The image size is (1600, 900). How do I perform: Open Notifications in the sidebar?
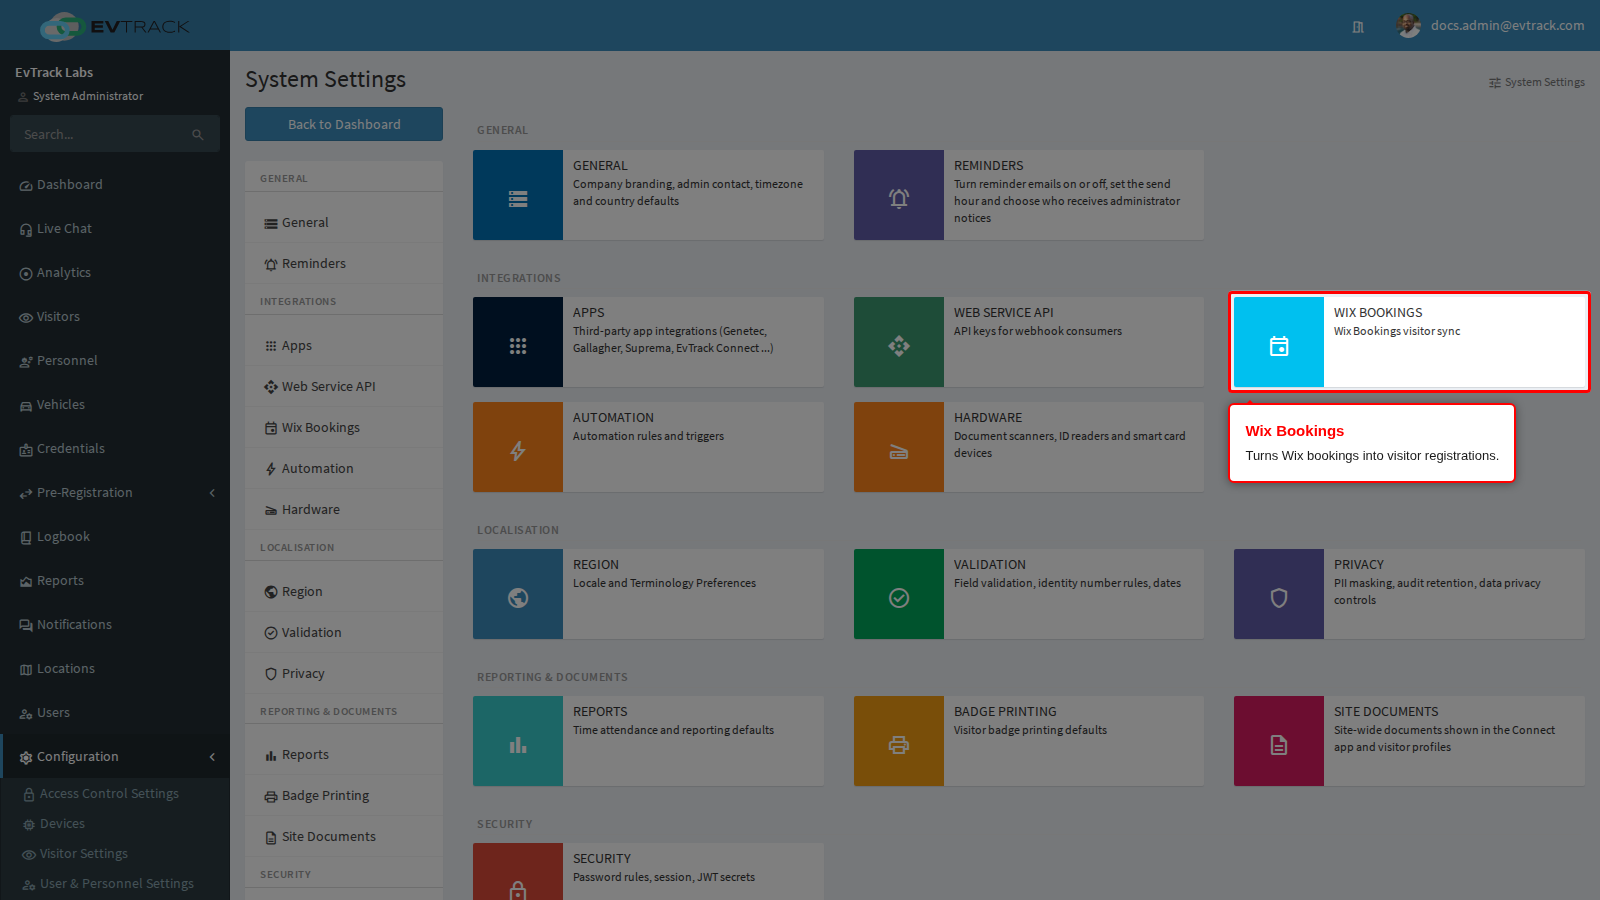(115, 625)
